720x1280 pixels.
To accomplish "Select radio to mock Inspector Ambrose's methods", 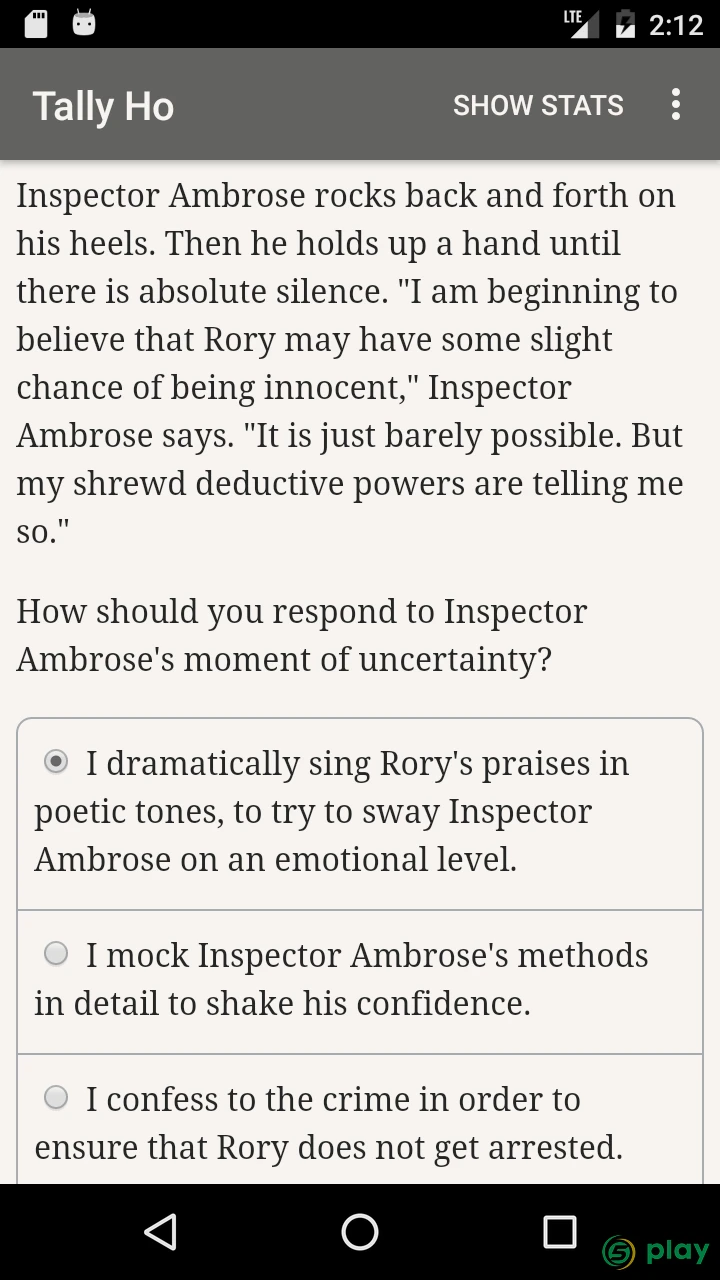I will (x=57, y=955).
